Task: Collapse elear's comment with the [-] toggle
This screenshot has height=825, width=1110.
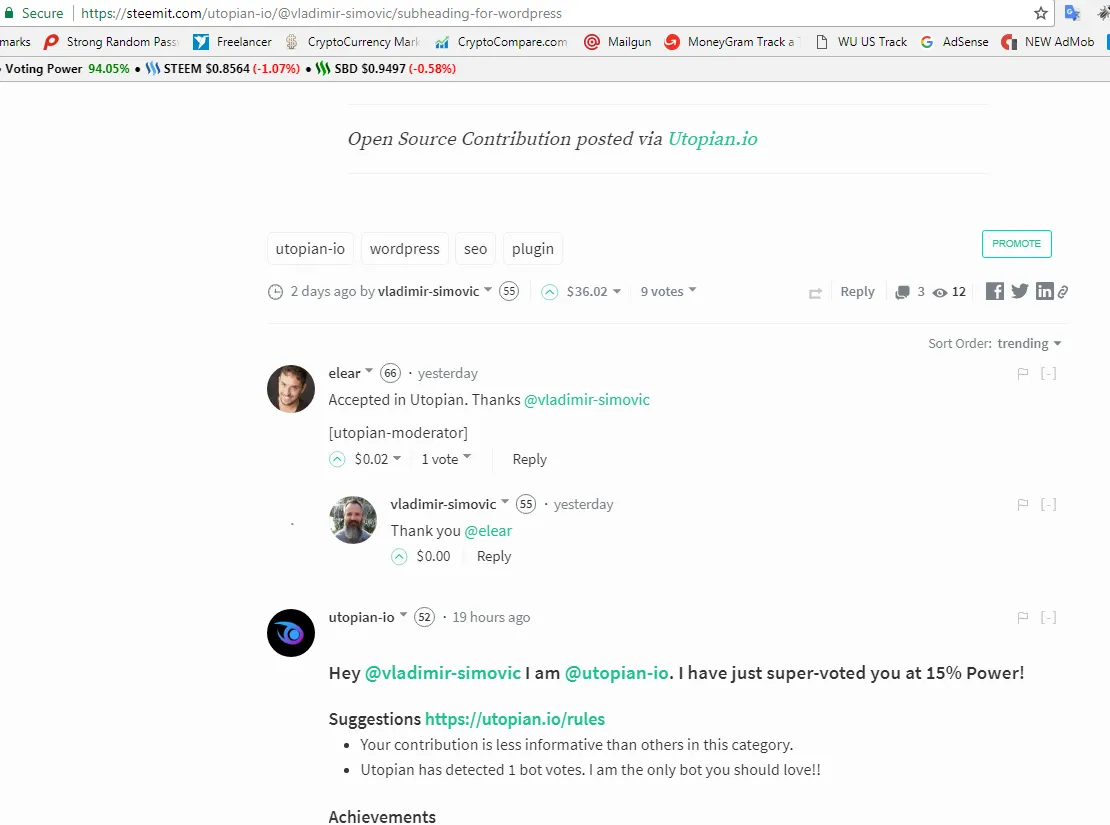Action: (x=1048, y=373)
